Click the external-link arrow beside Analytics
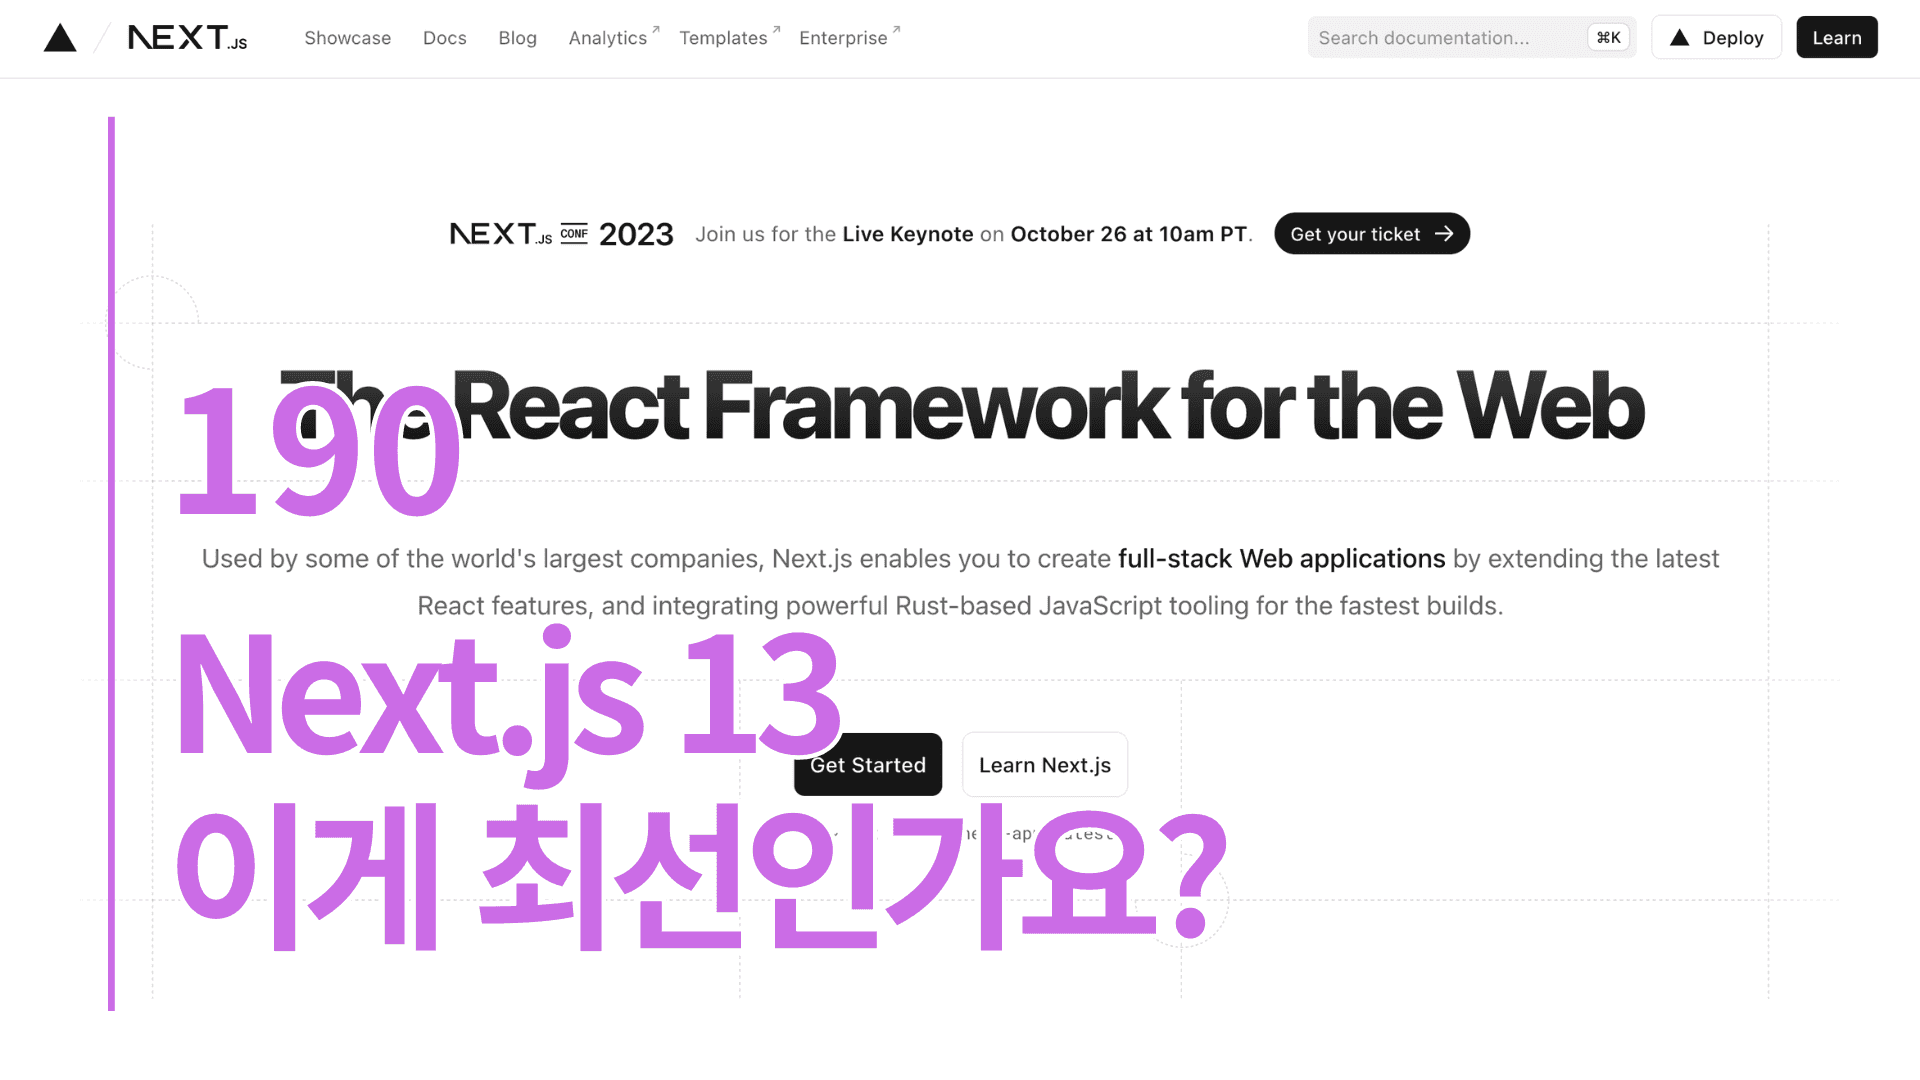The height and width of the screenshot is (1080, 1920). coord(655,28)
